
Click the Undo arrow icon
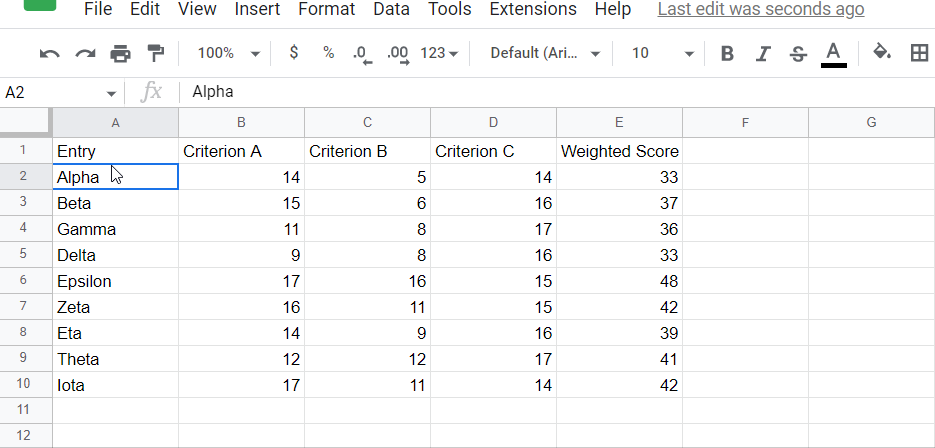pos(50,53)
